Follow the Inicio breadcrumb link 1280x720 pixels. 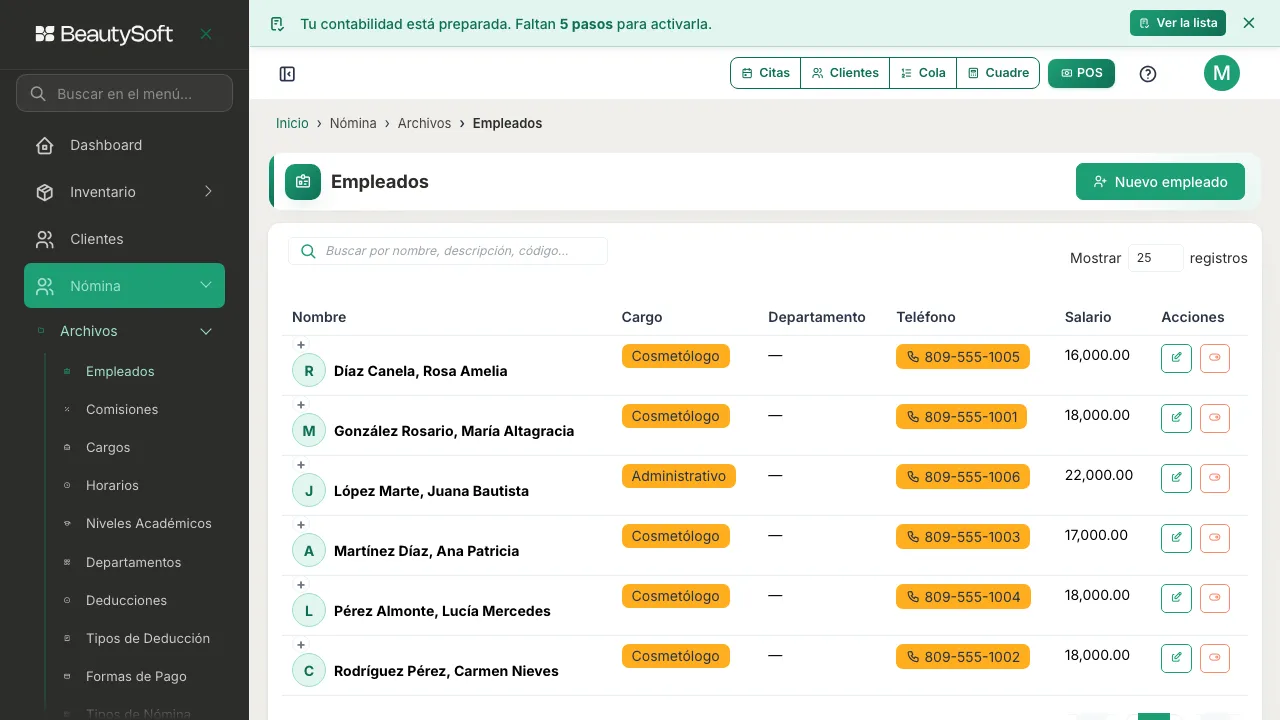tap(292, 123)
